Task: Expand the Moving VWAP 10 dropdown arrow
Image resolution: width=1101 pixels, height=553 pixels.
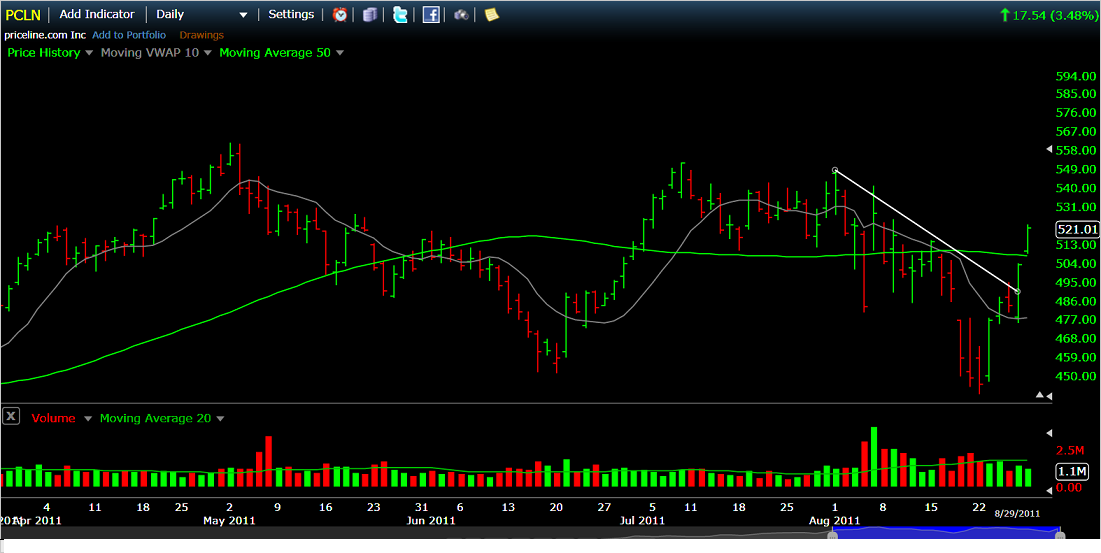Action: 208,53
